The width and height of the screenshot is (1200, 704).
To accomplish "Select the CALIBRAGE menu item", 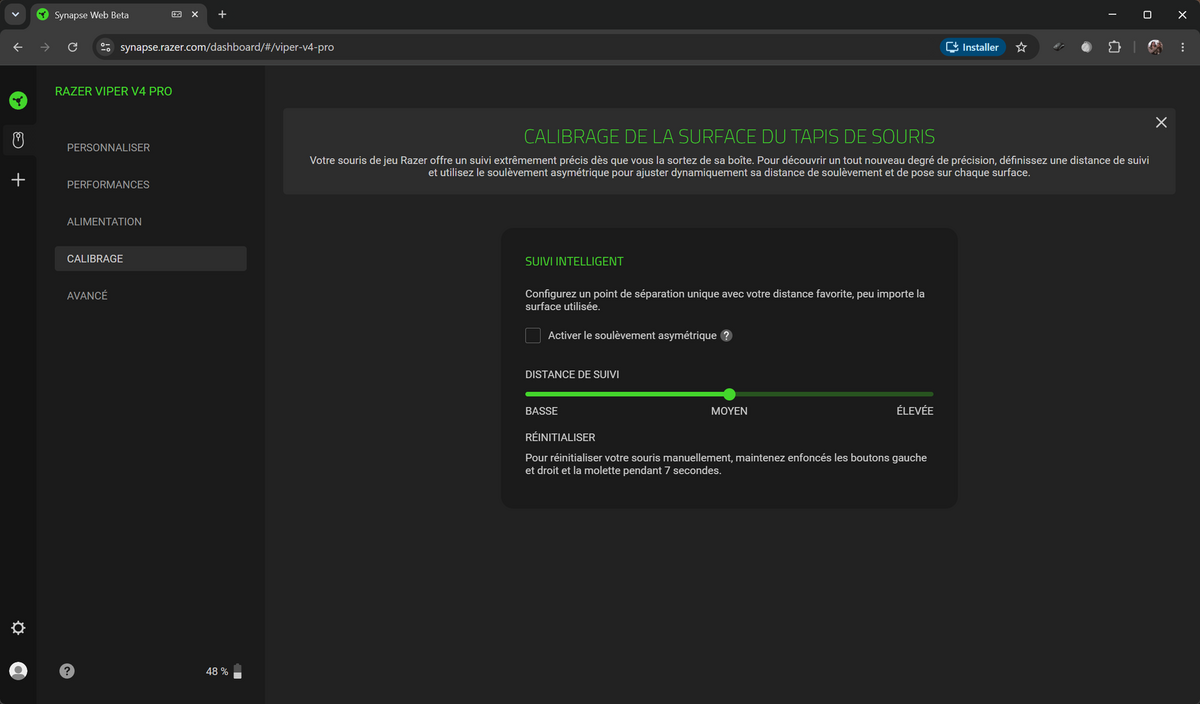I will pos(150,259).
